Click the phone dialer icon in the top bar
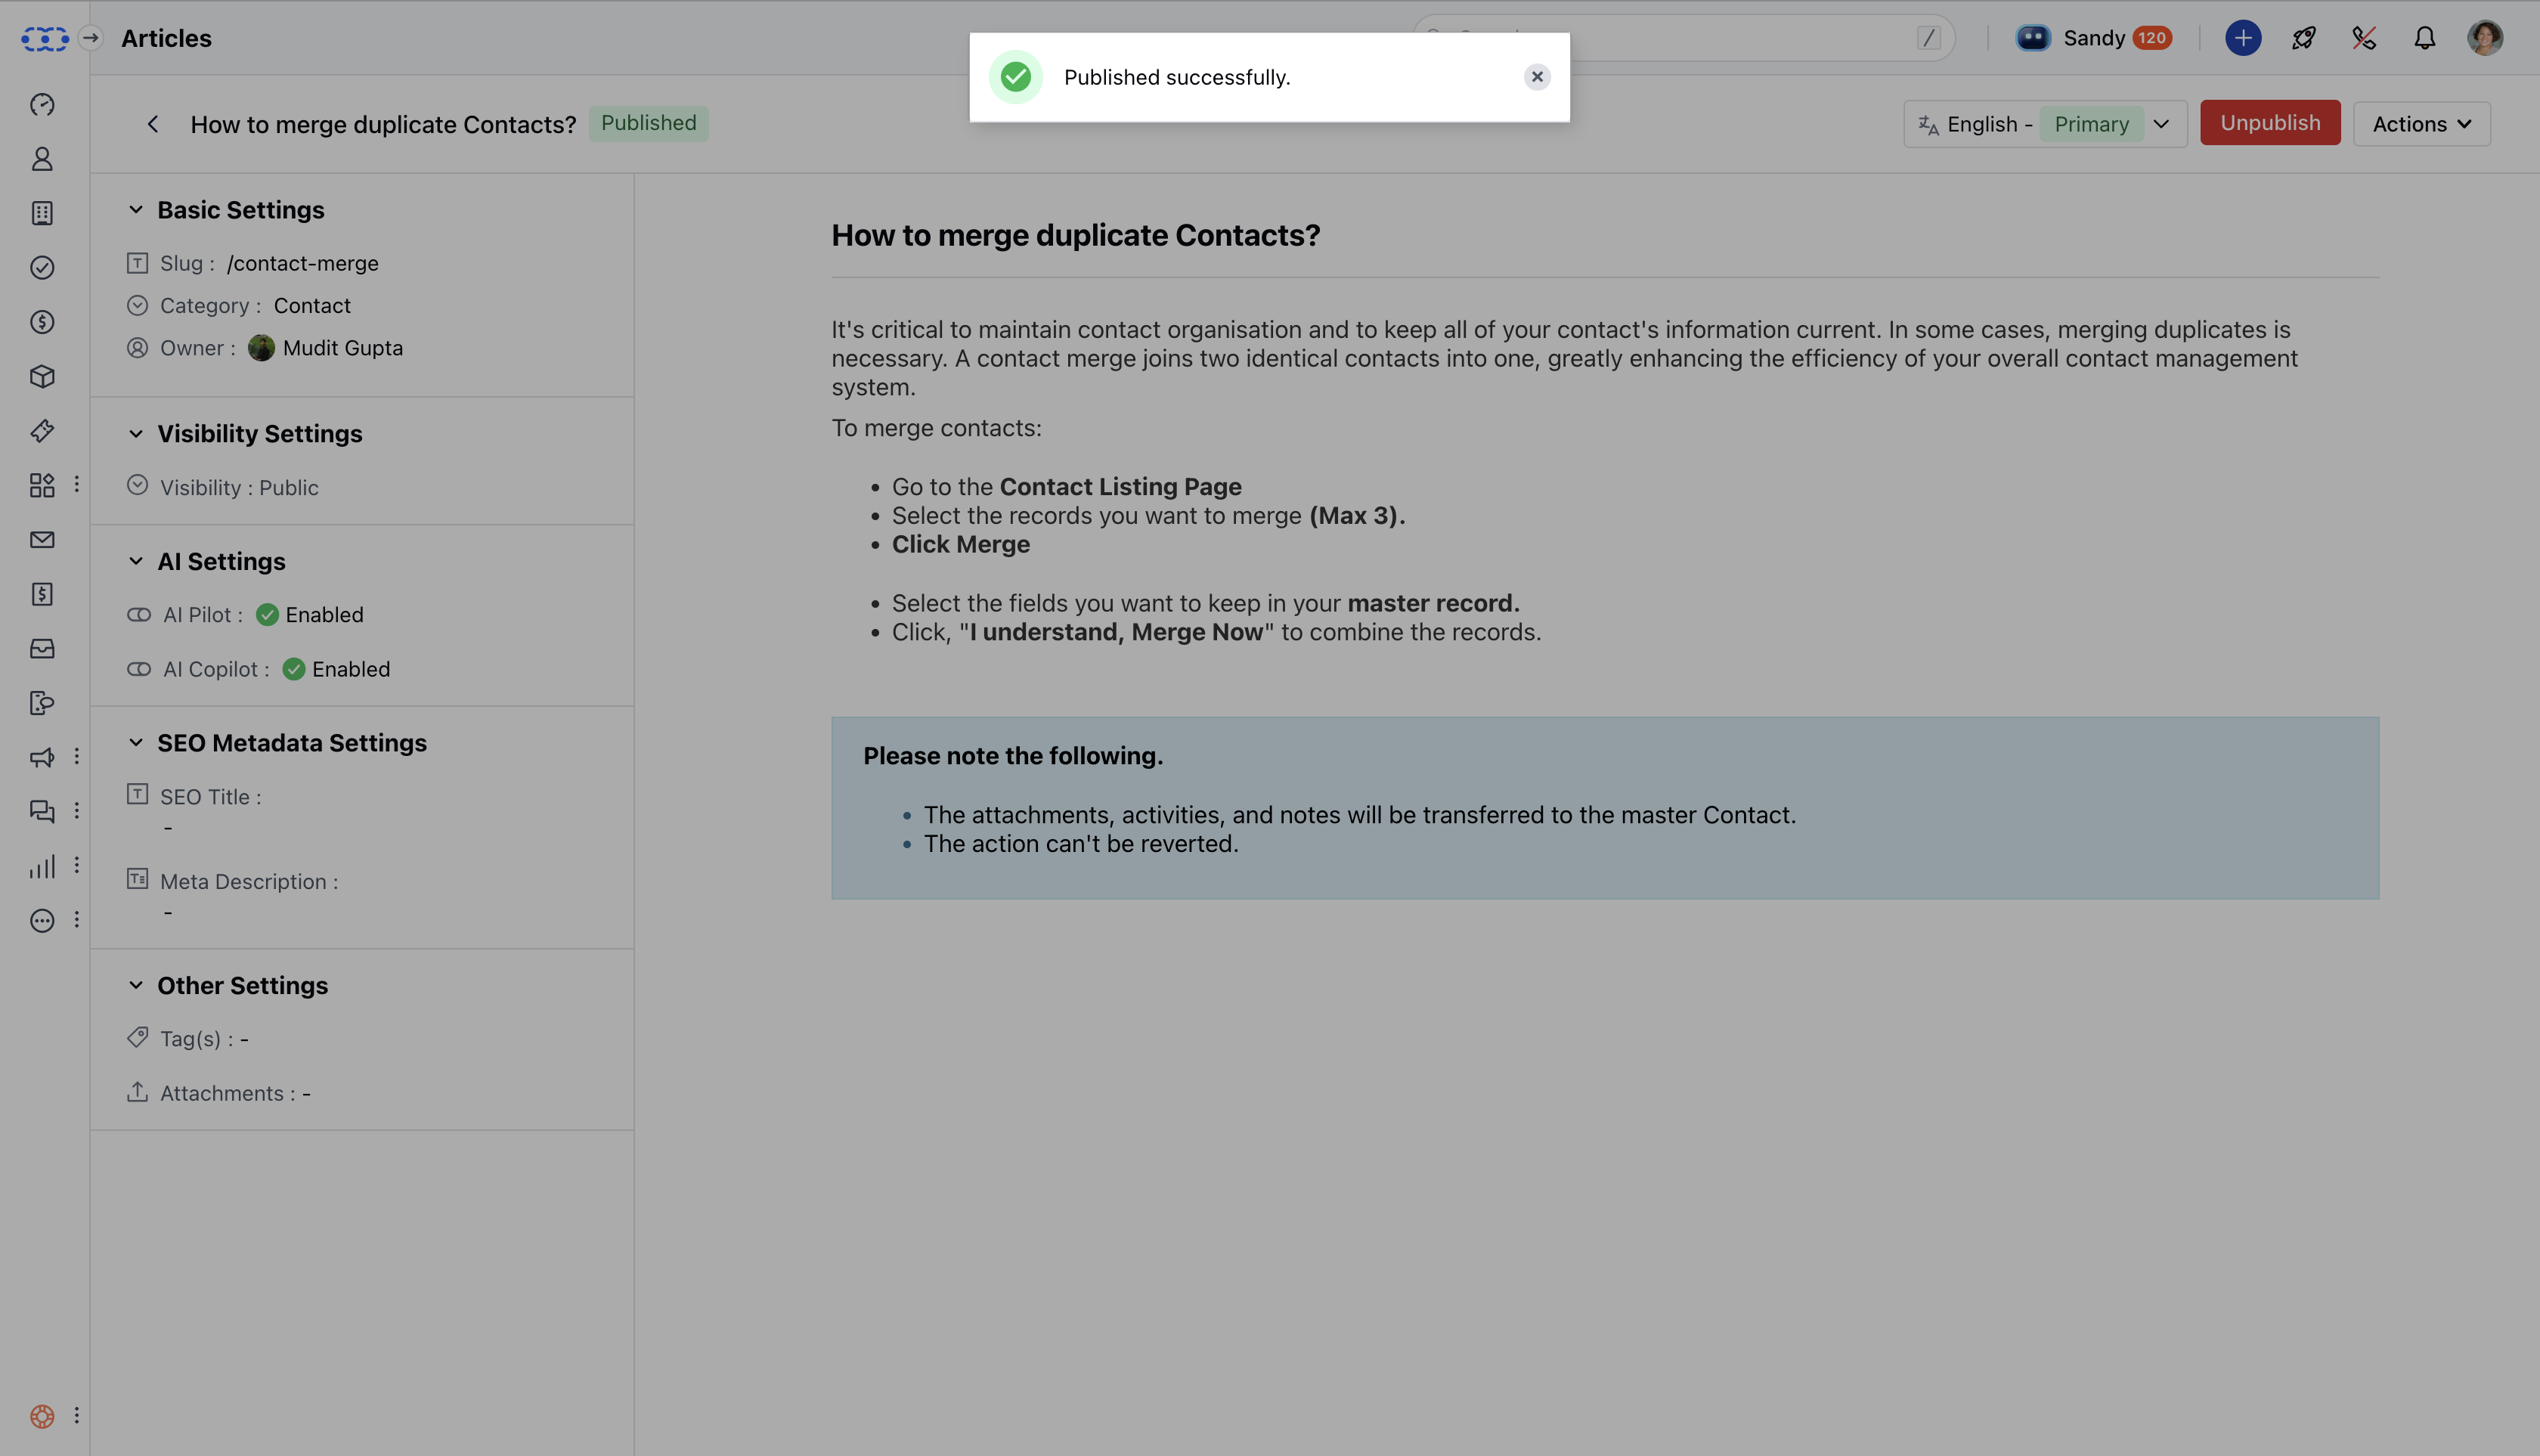Image resolution: width=2540 pixels, height=1456 pixels. pyautogui.click(x=2364, y=38)
